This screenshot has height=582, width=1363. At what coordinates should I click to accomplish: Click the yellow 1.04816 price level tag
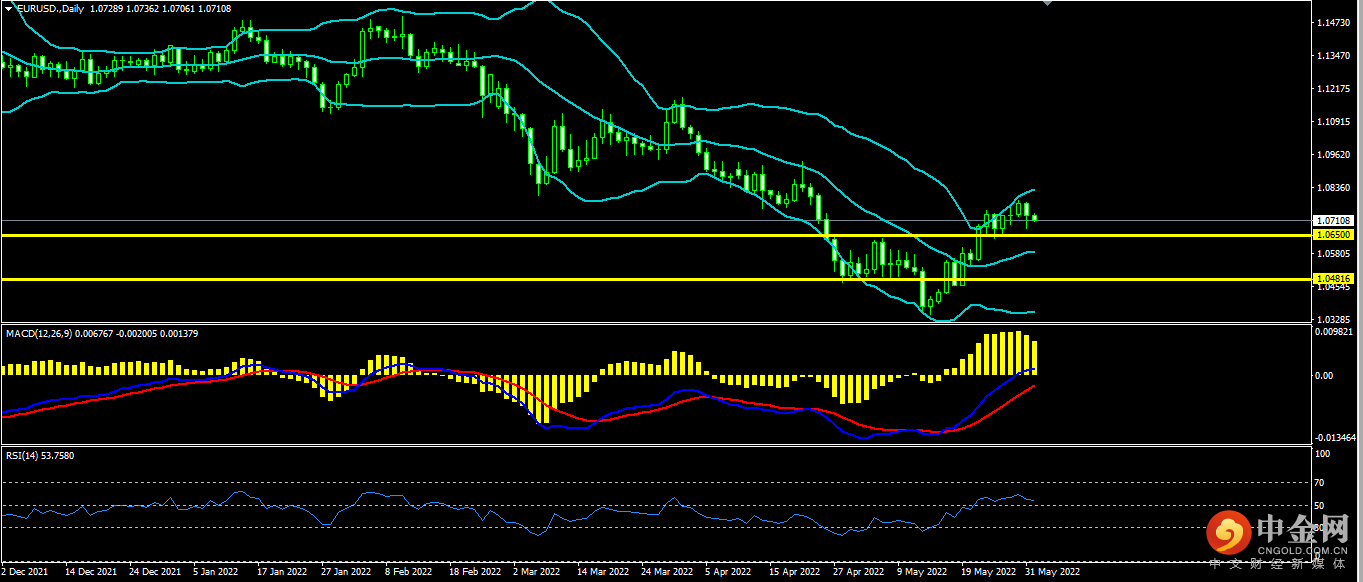(1333, 278)
